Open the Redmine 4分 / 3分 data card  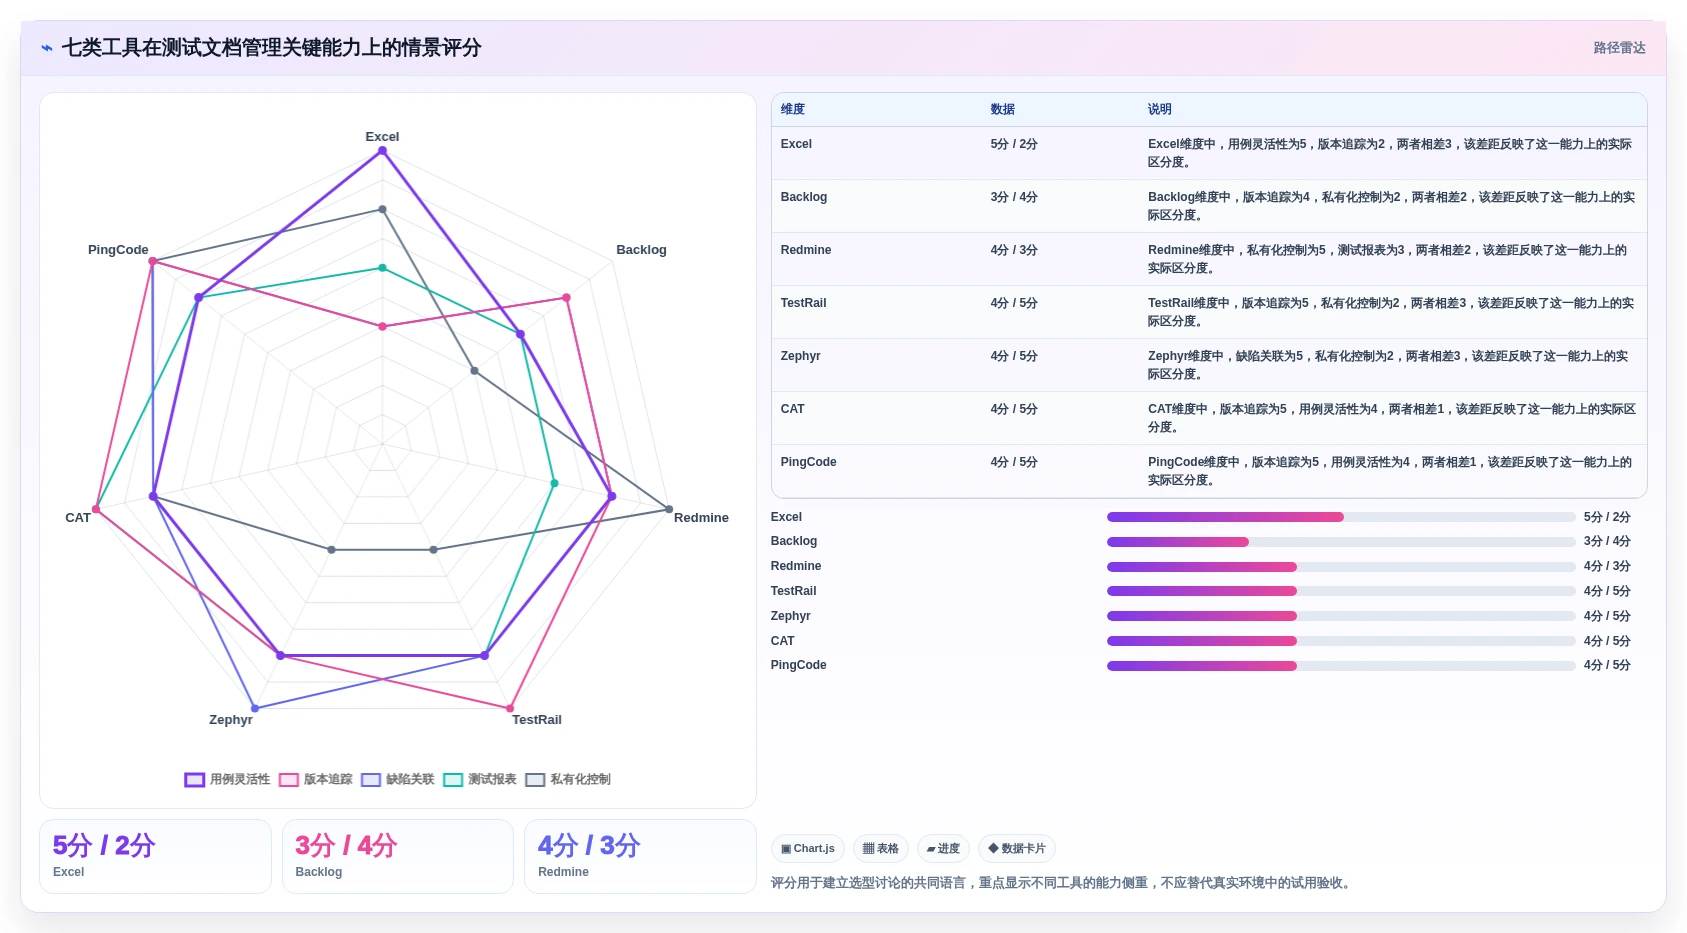coord(640,856)
